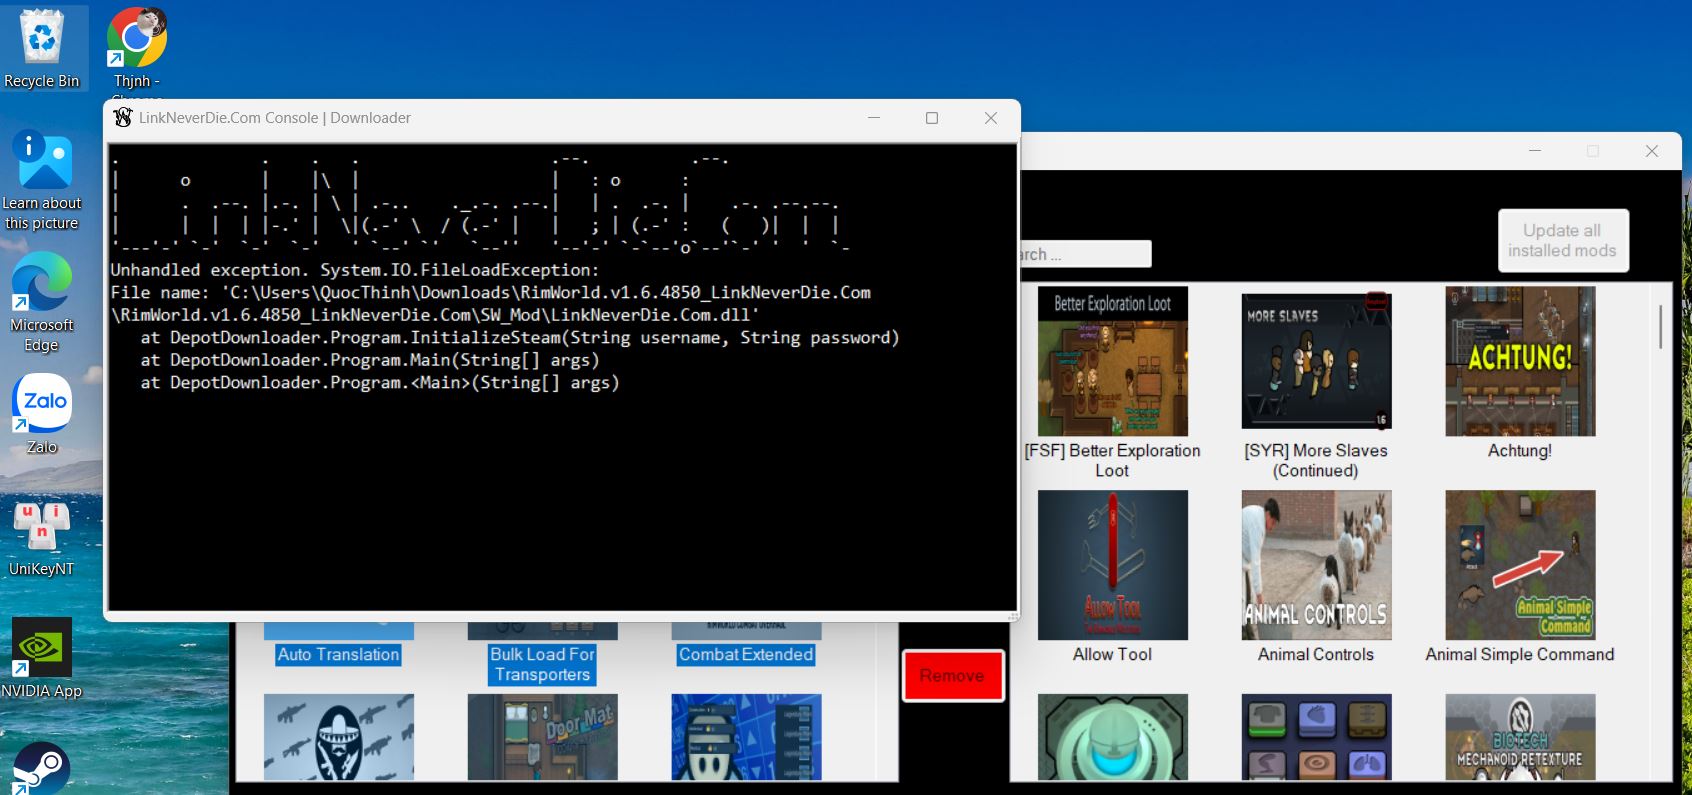Open the Zalo desktop shortcut
This screenshot has width=1692, height=795.
(42, 404)
